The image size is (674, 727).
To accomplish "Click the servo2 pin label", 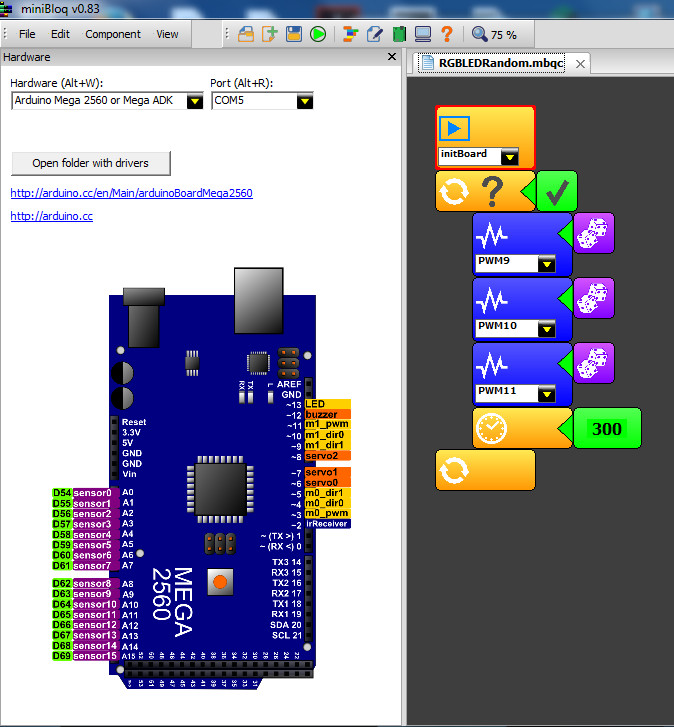I will tap(327, 456).
